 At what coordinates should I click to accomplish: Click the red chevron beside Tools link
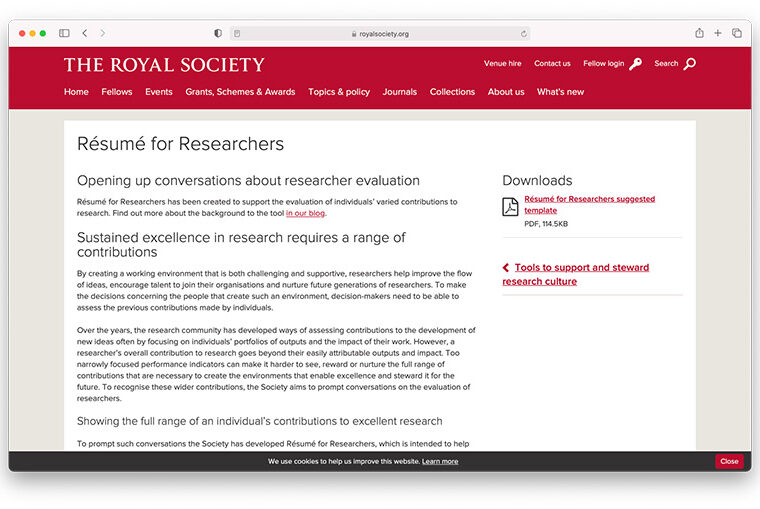coord(506,268)
